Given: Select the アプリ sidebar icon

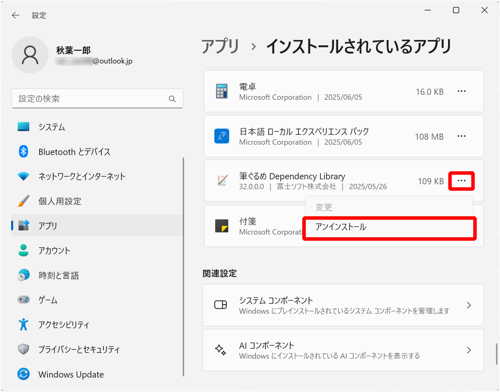Looking at the screenshot, I should pyautogui.click(x=23, y=226).
